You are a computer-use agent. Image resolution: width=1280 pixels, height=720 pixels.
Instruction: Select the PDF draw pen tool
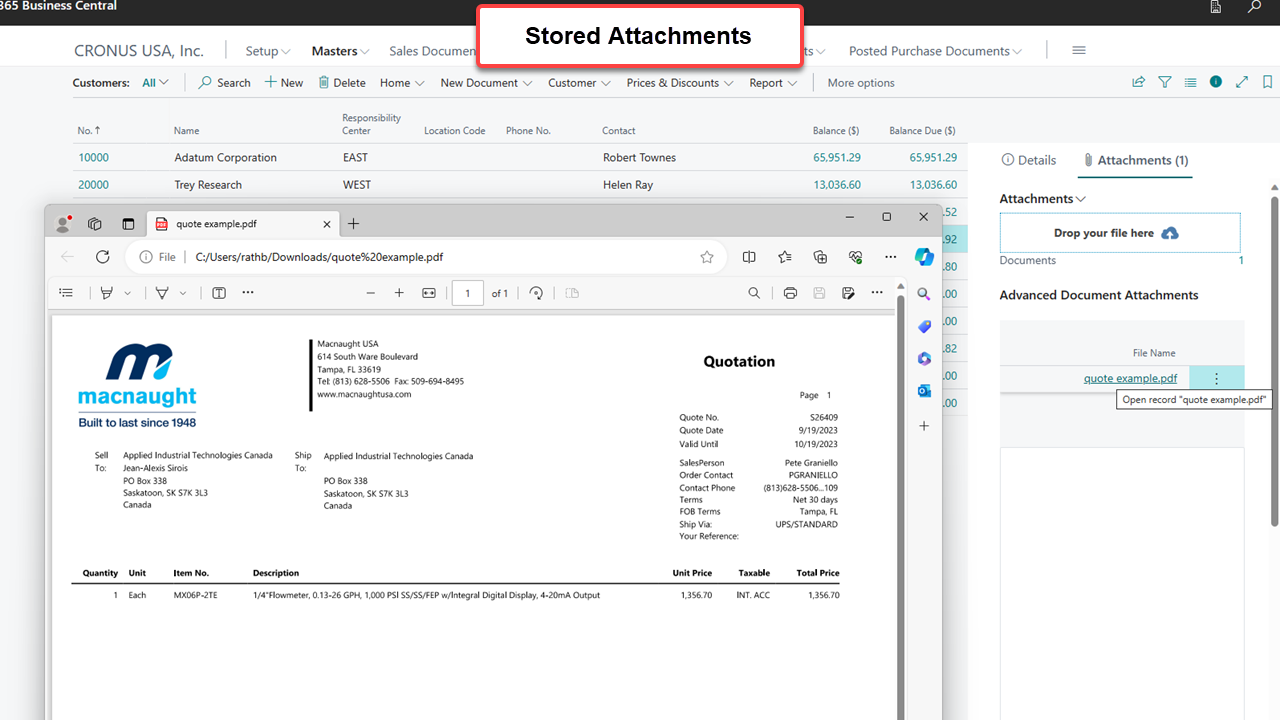coord(162,293)
